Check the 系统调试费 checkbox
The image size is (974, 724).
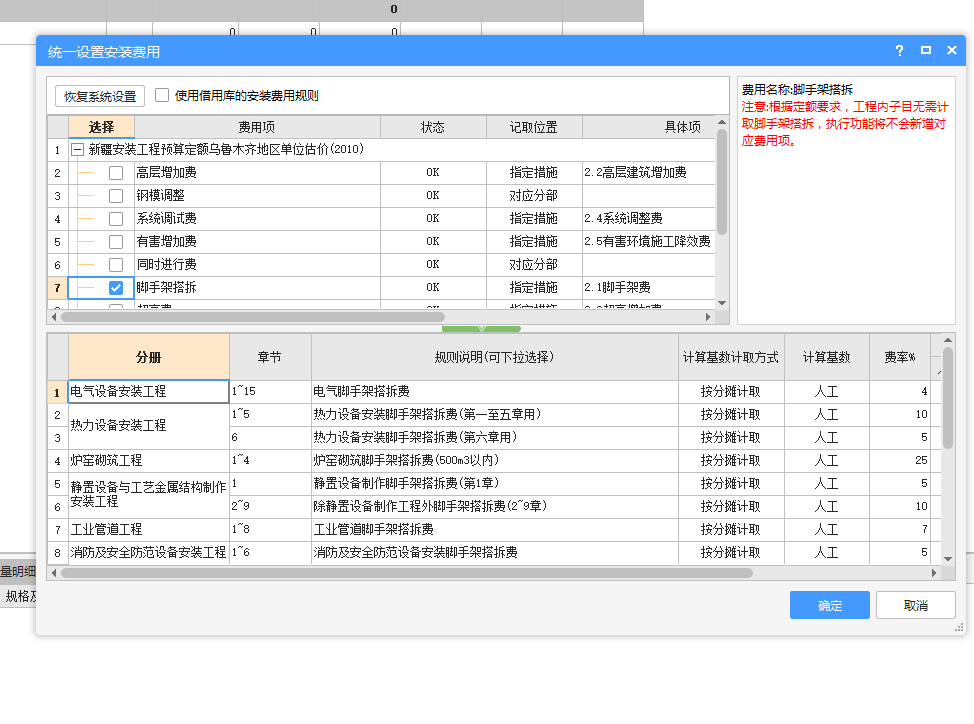pos(116,219)
